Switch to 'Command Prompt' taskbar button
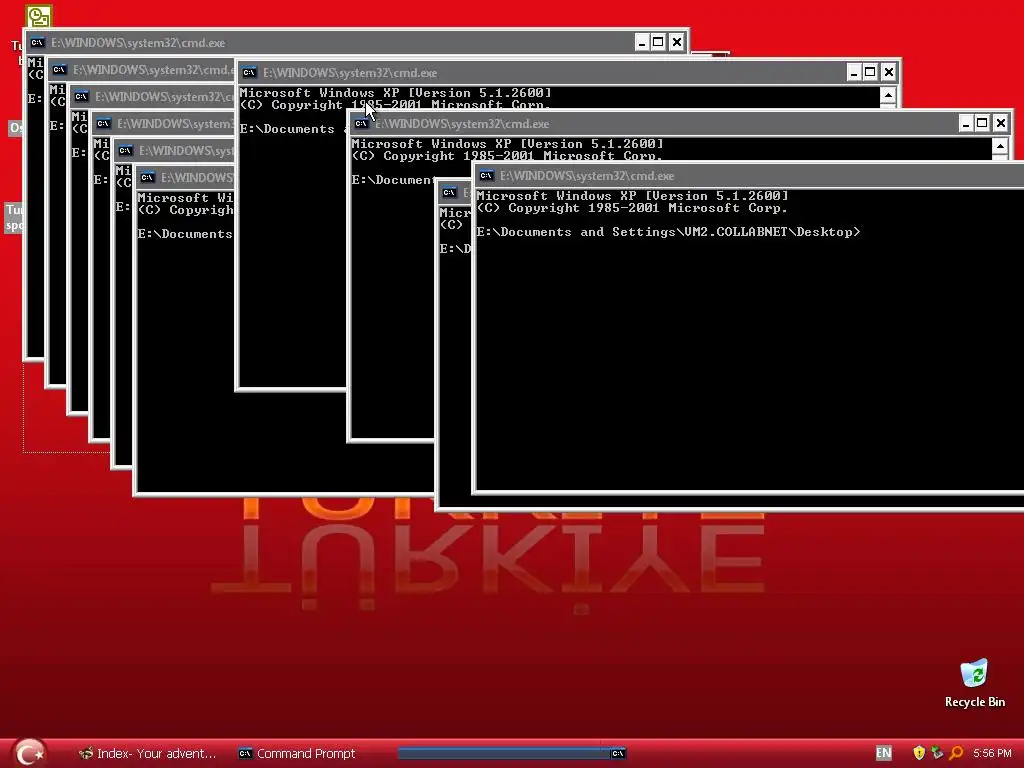Viewport: 1024px width, 768px height. click(x=297, y=753)
